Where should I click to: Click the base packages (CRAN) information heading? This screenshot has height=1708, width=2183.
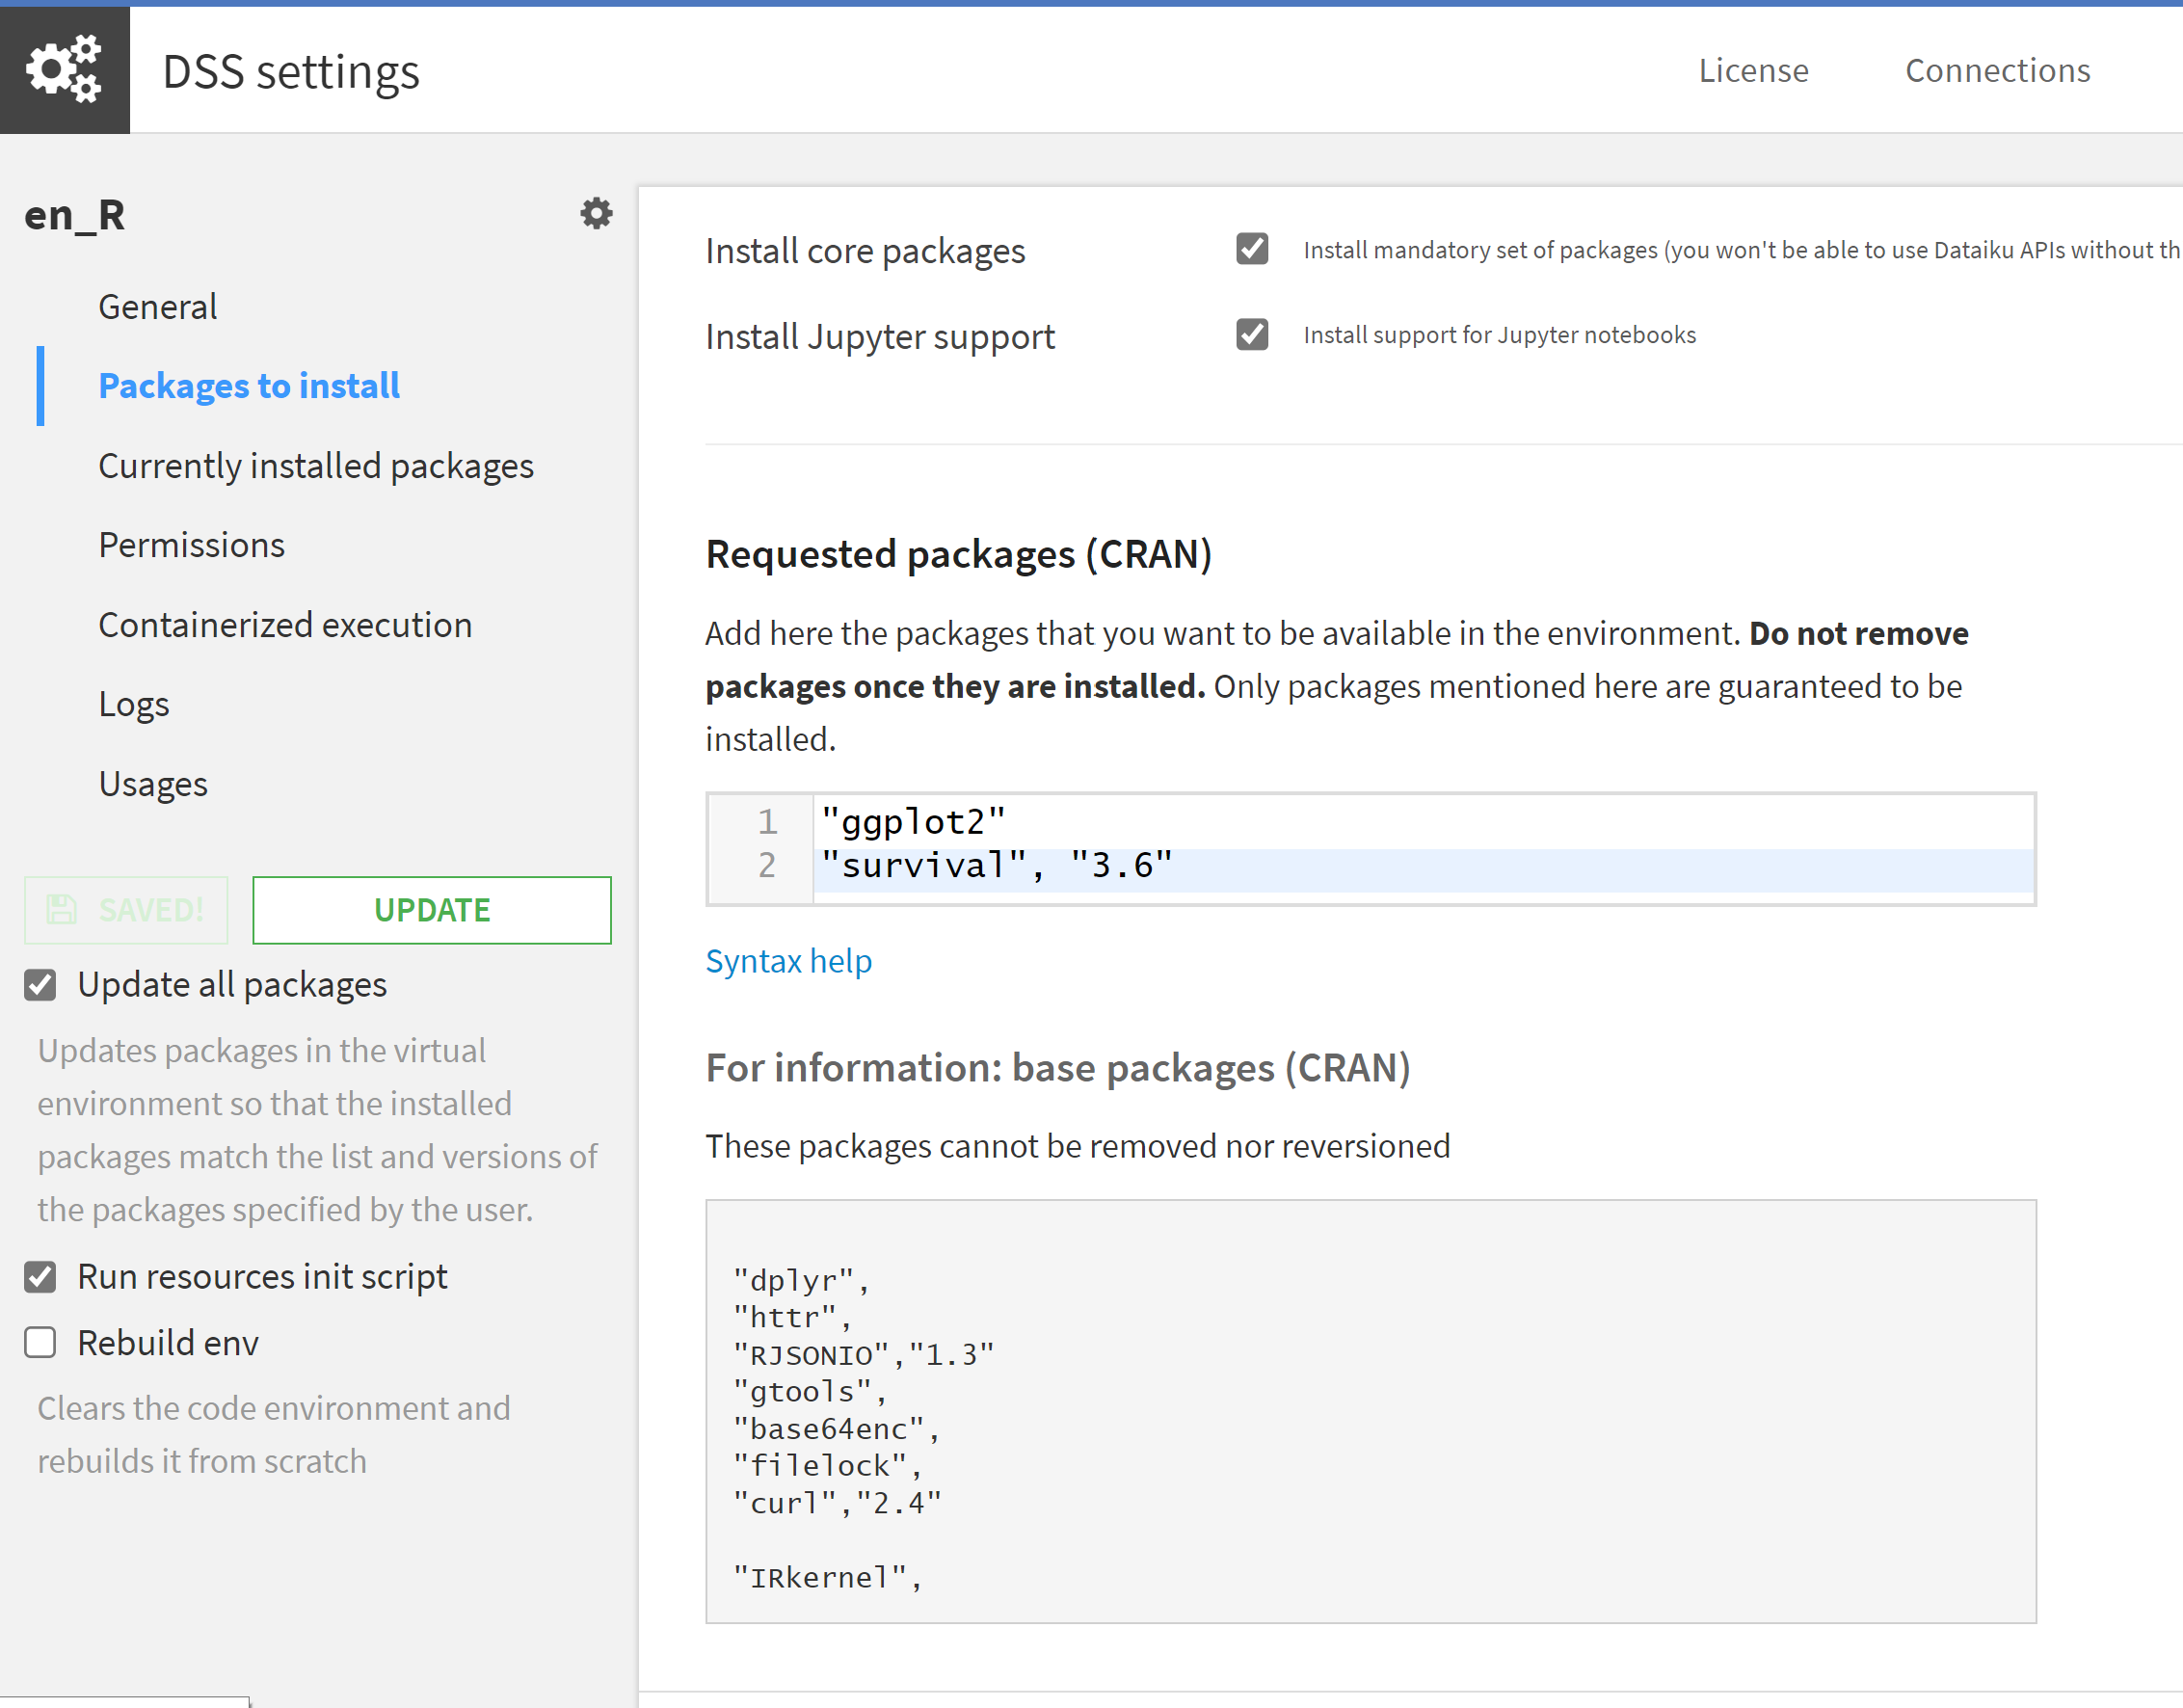[1058, 1068]
